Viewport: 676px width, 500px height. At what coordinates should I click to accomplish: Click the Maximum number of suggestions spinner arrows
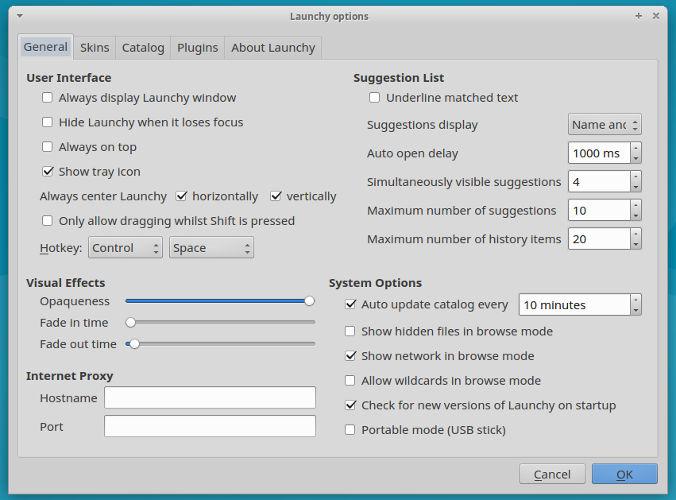pyautogui.click(x=635, y=210)
